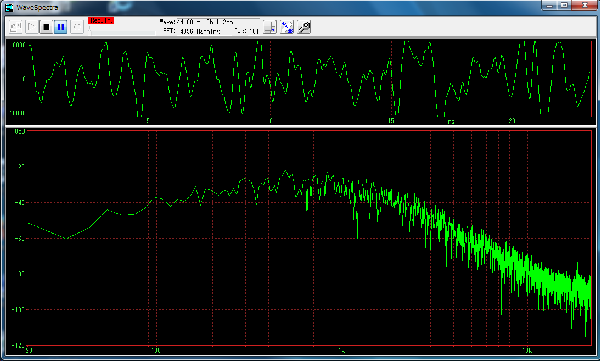Screen dimensions: 600x361
Task: Click the record button beside pause
Action: coord(77,27)
